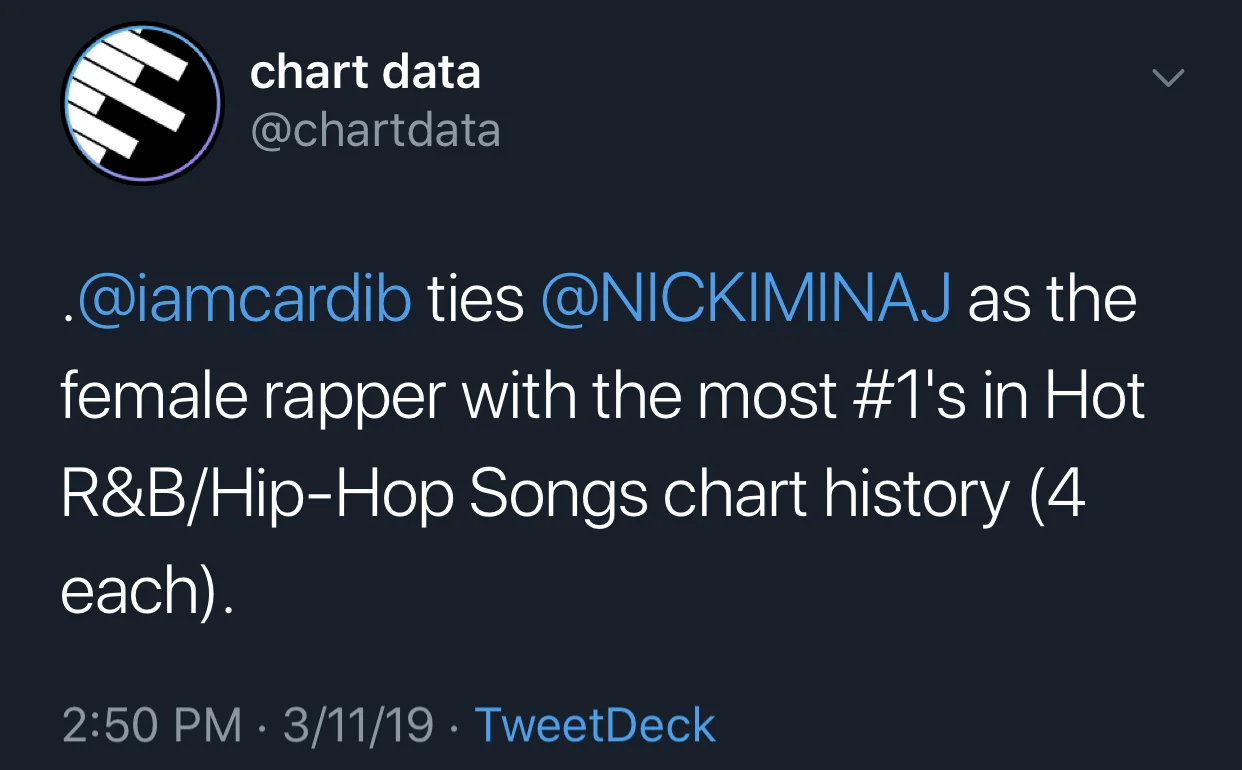Click the word 'Hot' in tweet
This screenshot has height=770, width=1242.
pos(1096,398)
